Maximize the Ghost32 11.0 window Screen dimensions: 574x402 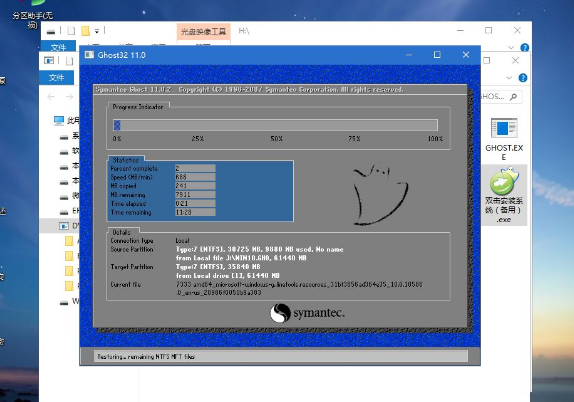click(x=437, y=55)
